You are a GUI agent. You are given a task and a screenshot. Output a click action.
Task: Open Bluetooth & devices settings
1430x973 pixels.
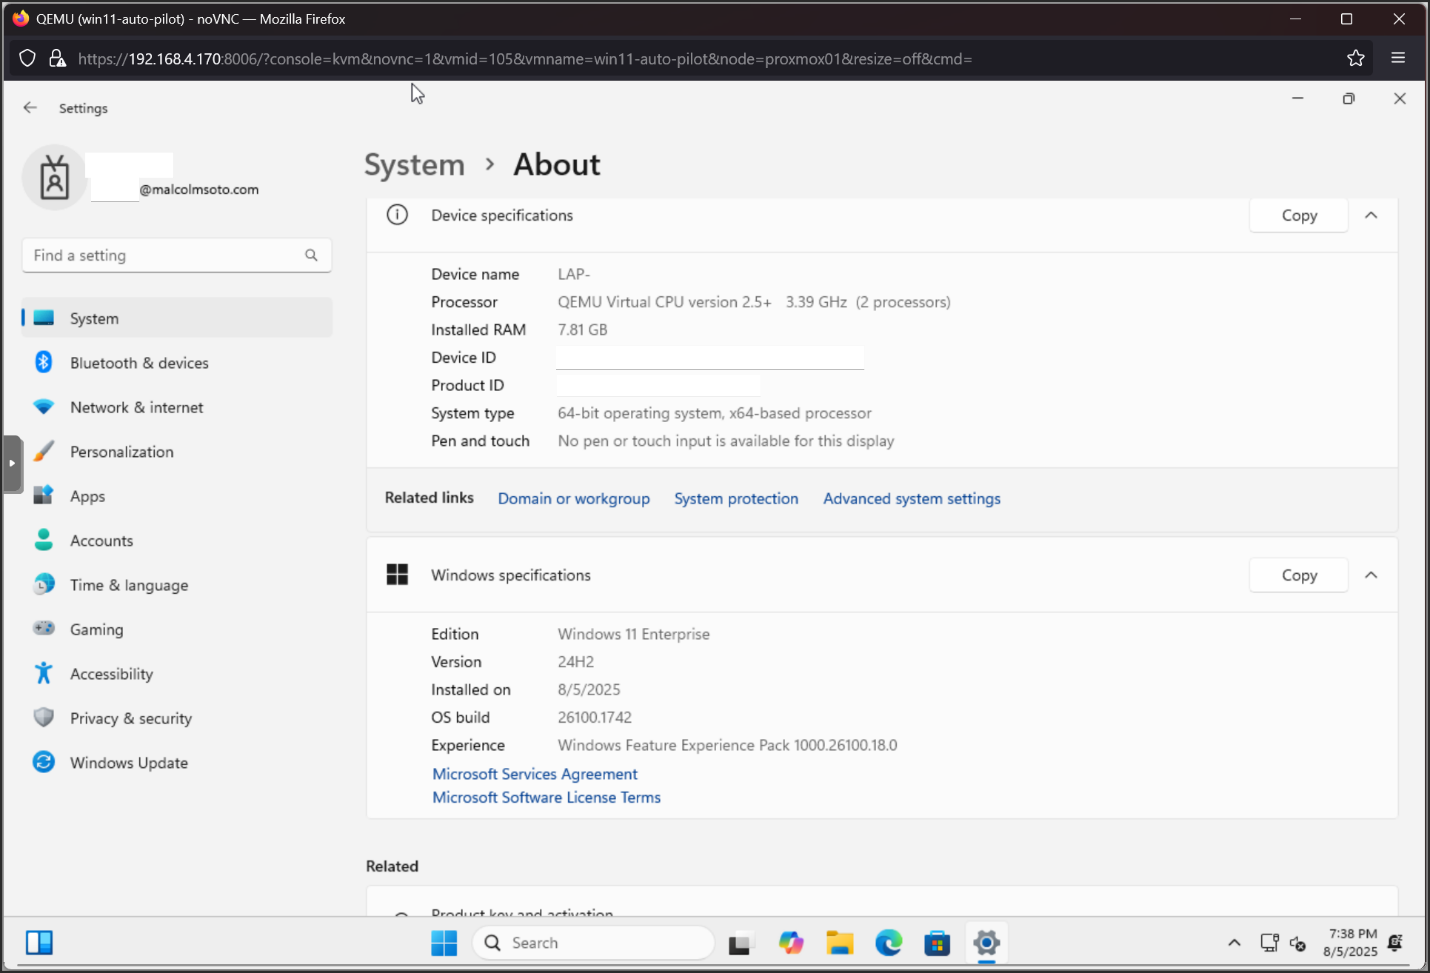click(138, 363)
